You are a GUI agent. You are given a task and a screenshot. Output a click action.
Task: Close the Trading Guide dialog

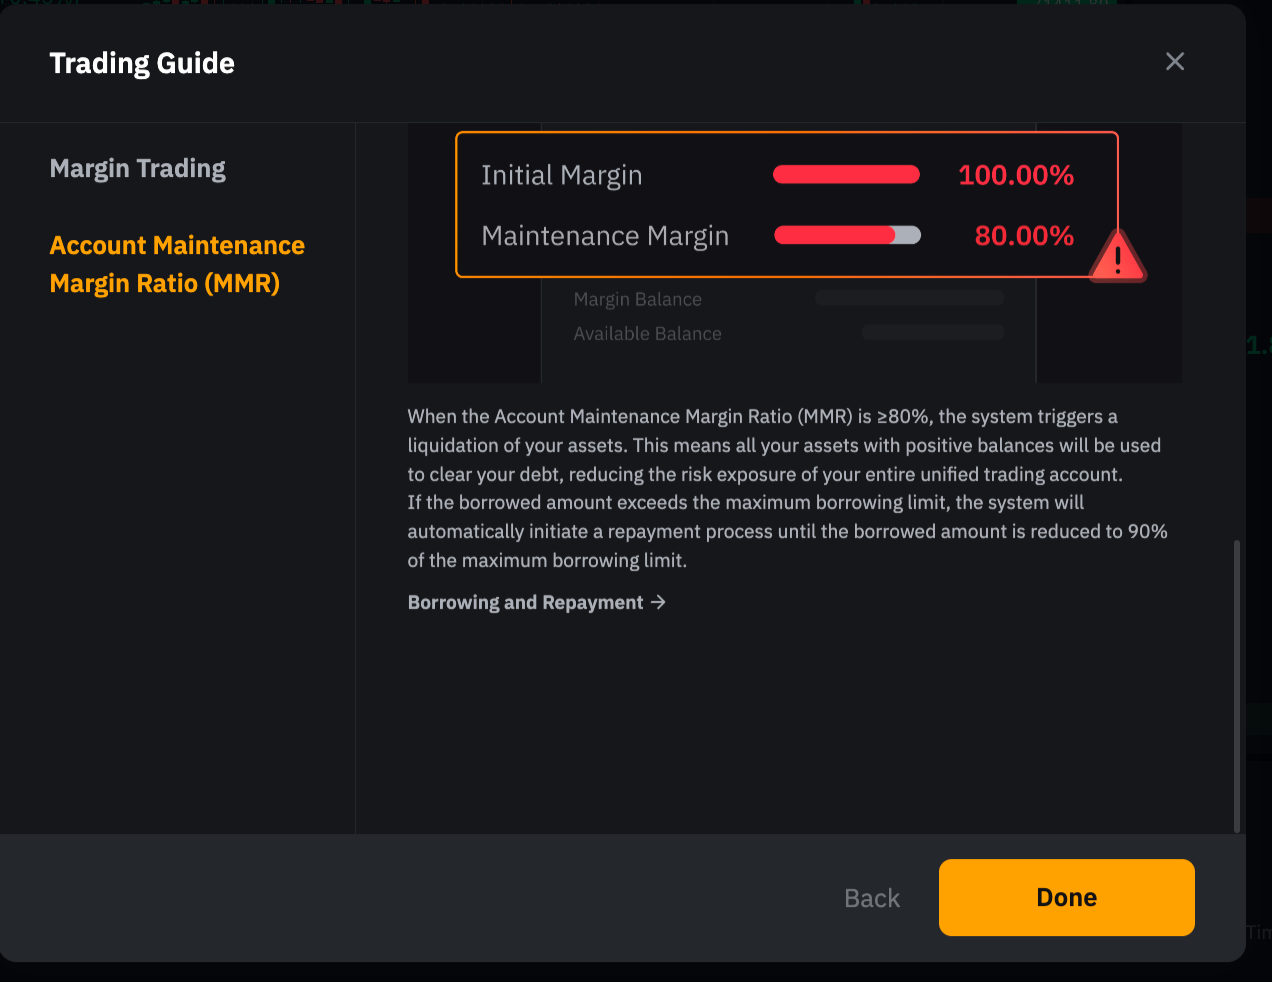tap(1175, 62)
